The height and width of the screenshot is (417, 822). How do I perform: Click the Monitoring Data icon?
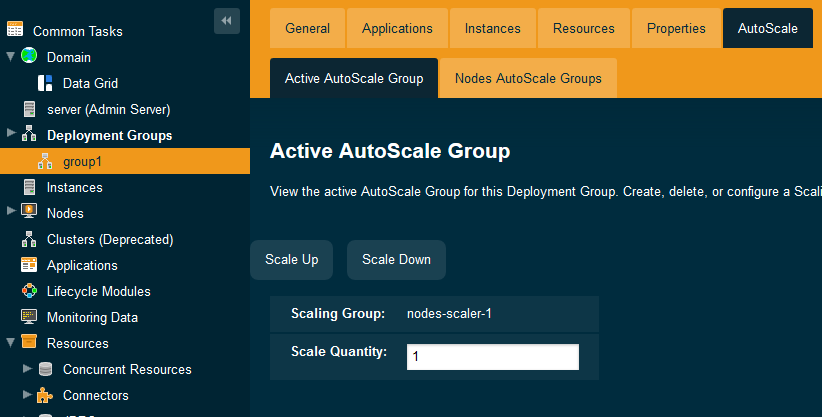tap(29, 317)
